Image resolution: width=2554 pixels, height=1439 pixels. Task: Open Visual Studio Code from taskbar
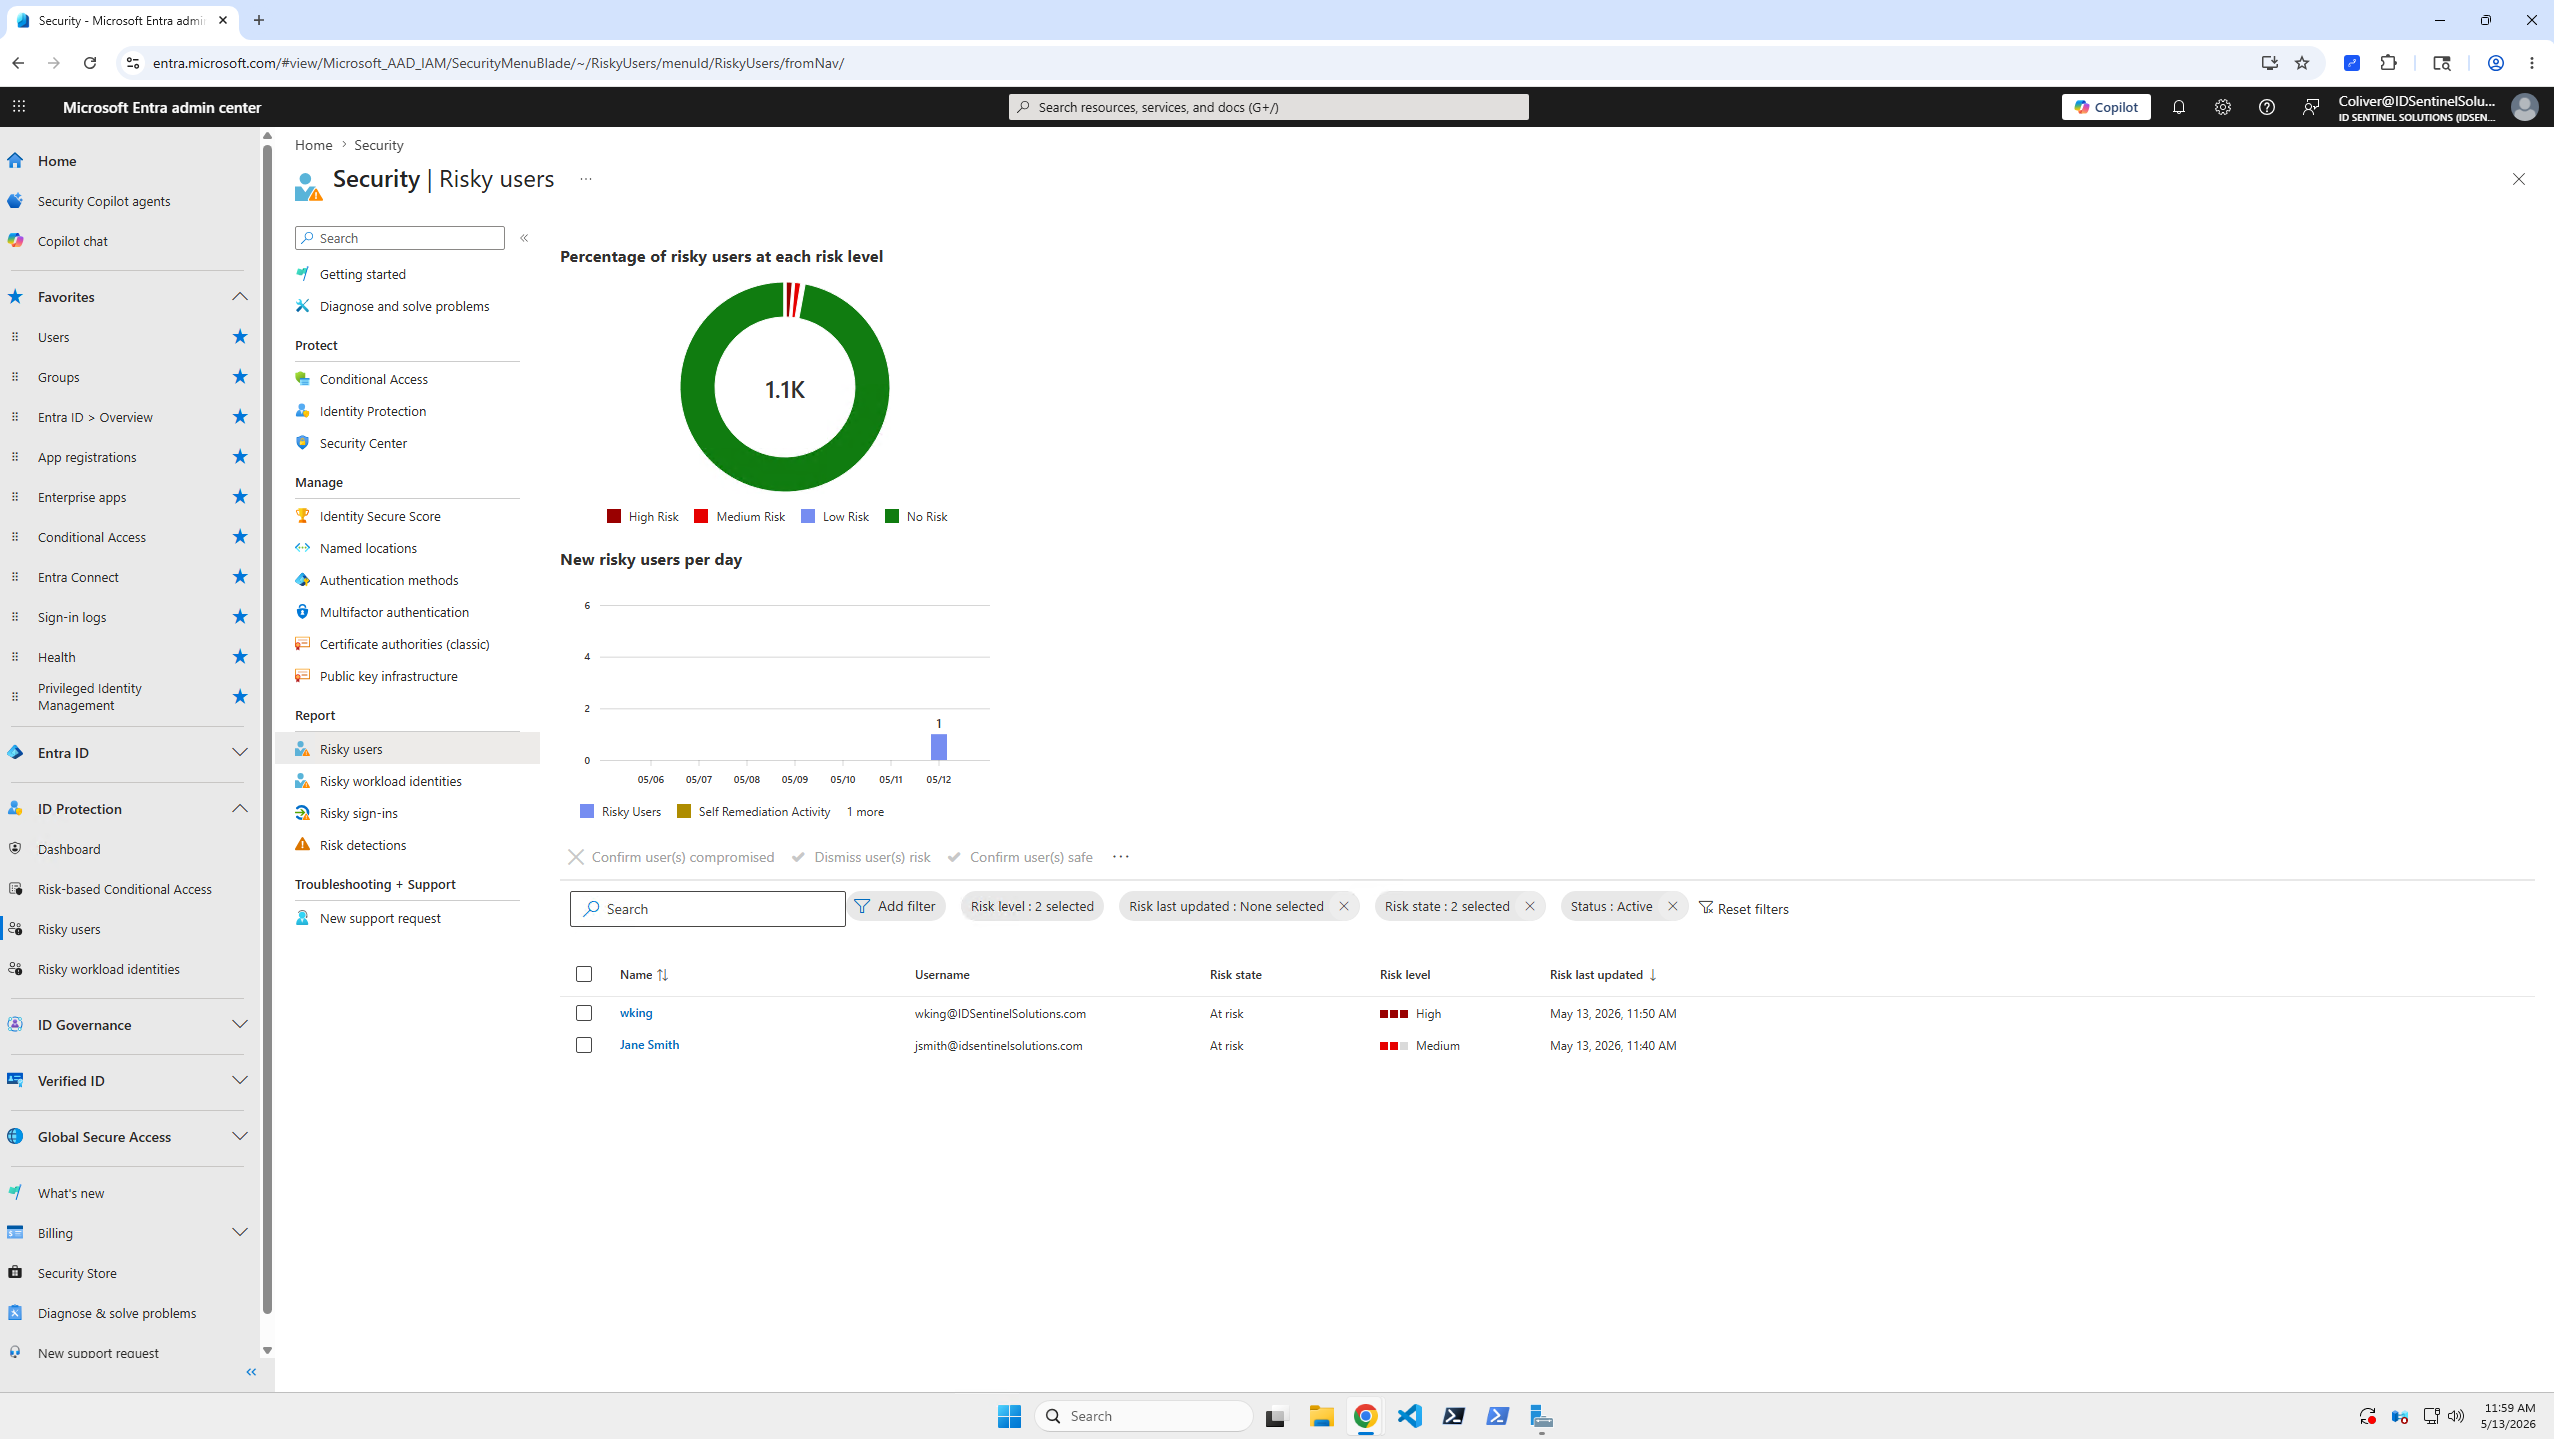pos(1410,1416)
